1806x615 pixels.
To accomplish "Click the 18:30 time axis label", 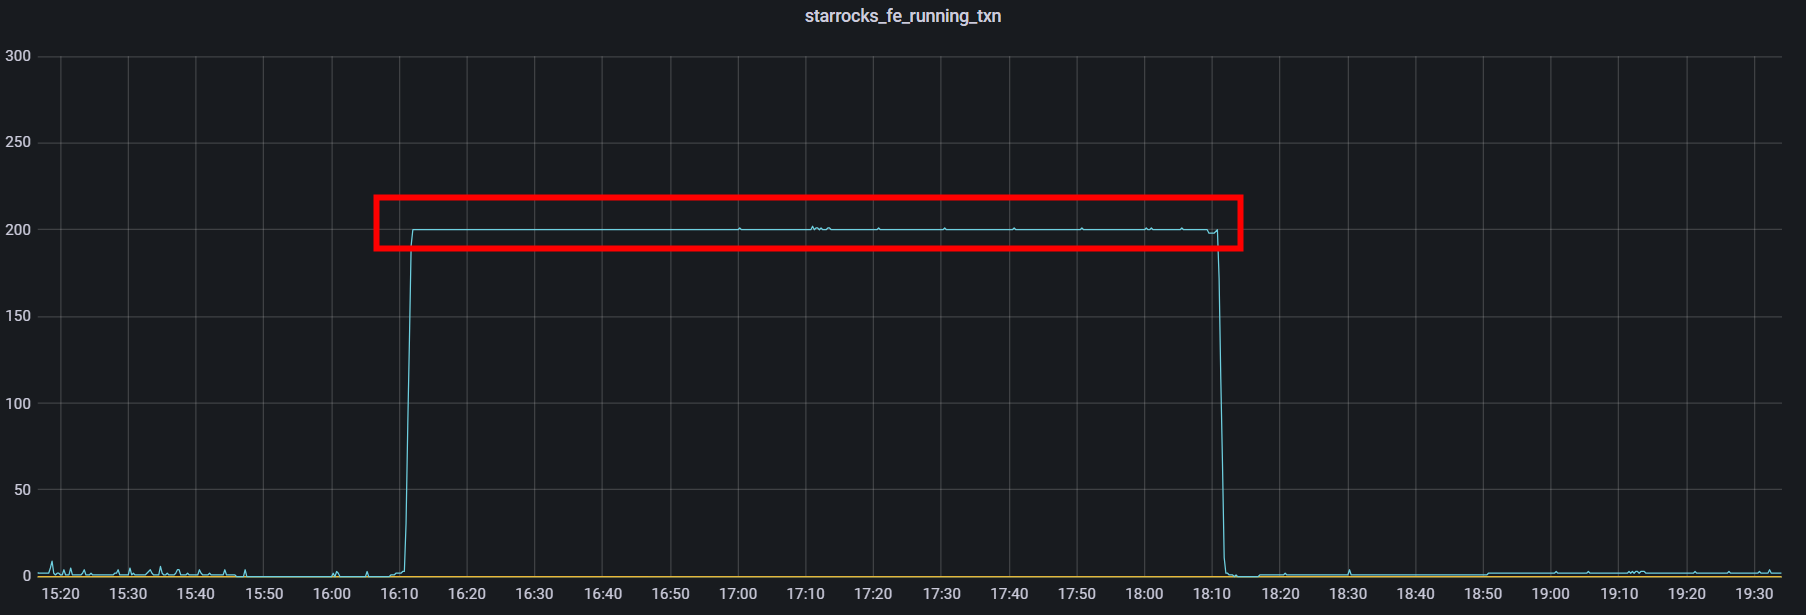I will click(x=1348, y=594).
